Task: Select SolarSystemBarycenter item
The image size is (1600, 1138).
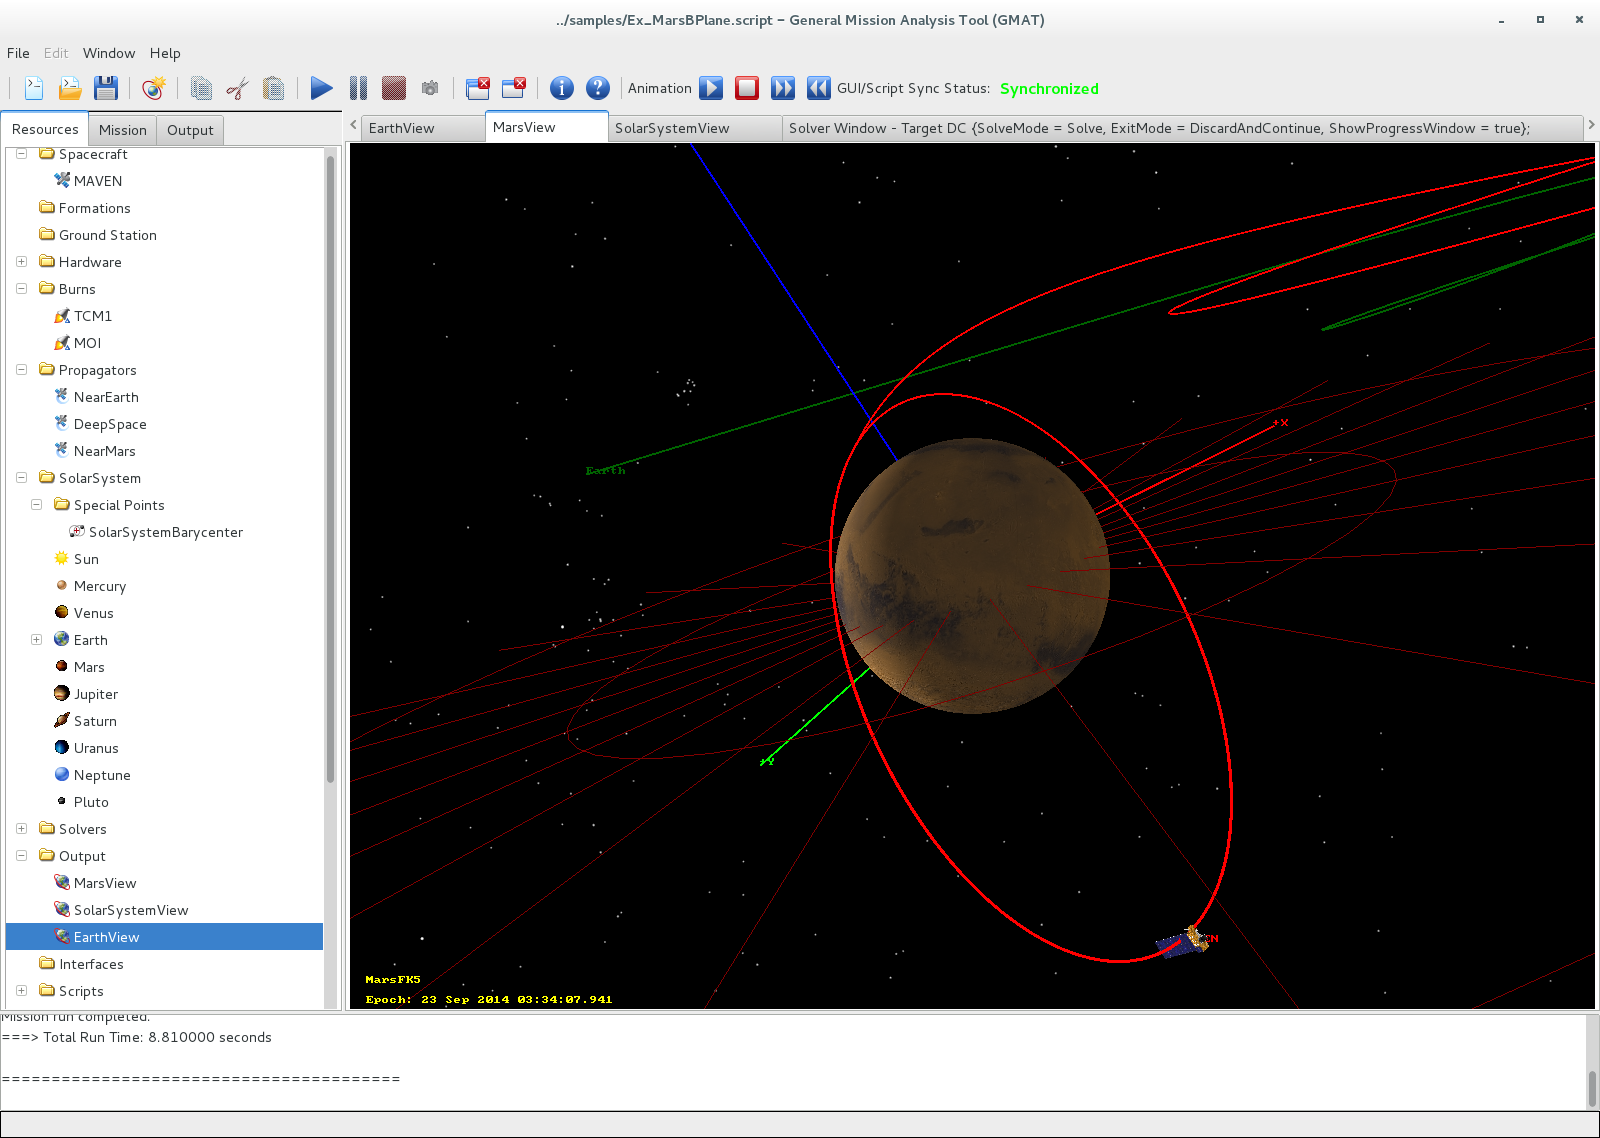Action: (x=166, y=532)
